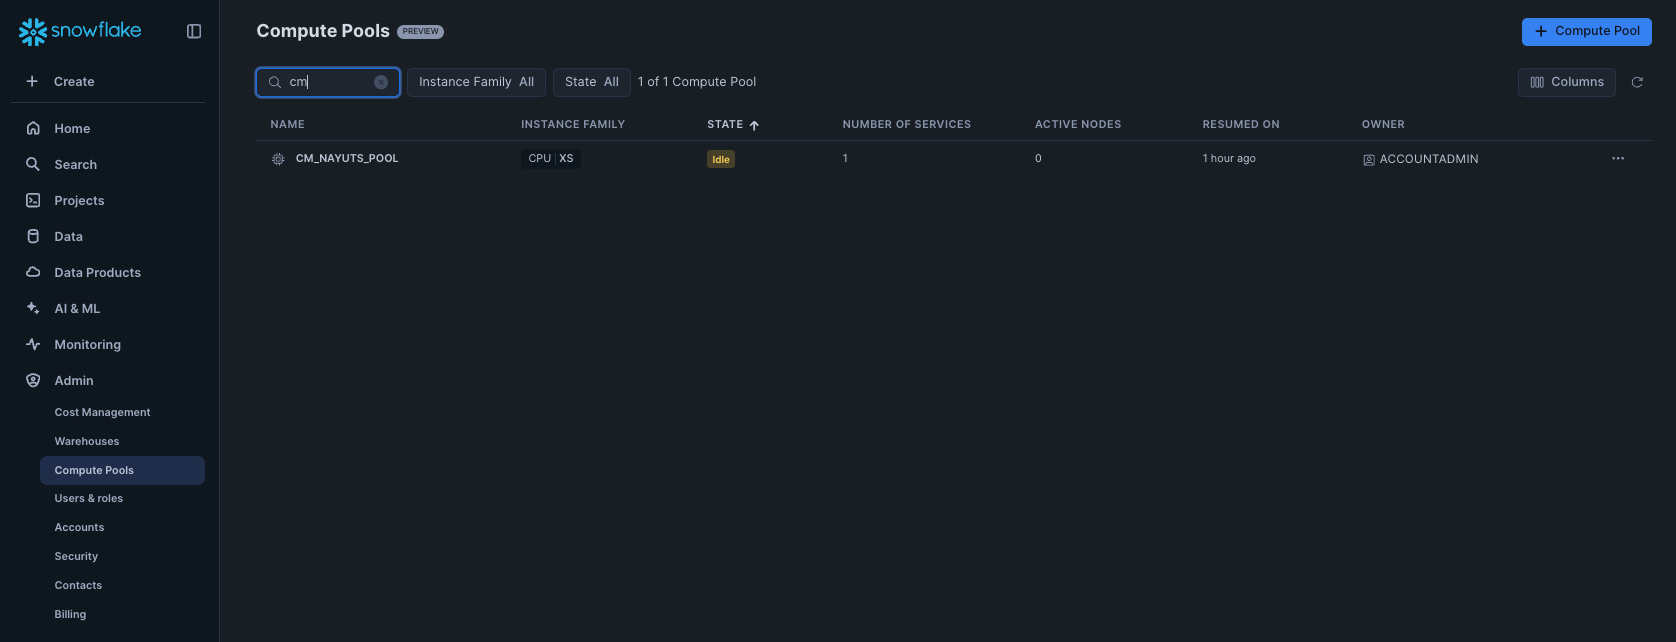1676x642 pixels.
Task: Click the + Compute Pool button
Action: [1586, 31]
